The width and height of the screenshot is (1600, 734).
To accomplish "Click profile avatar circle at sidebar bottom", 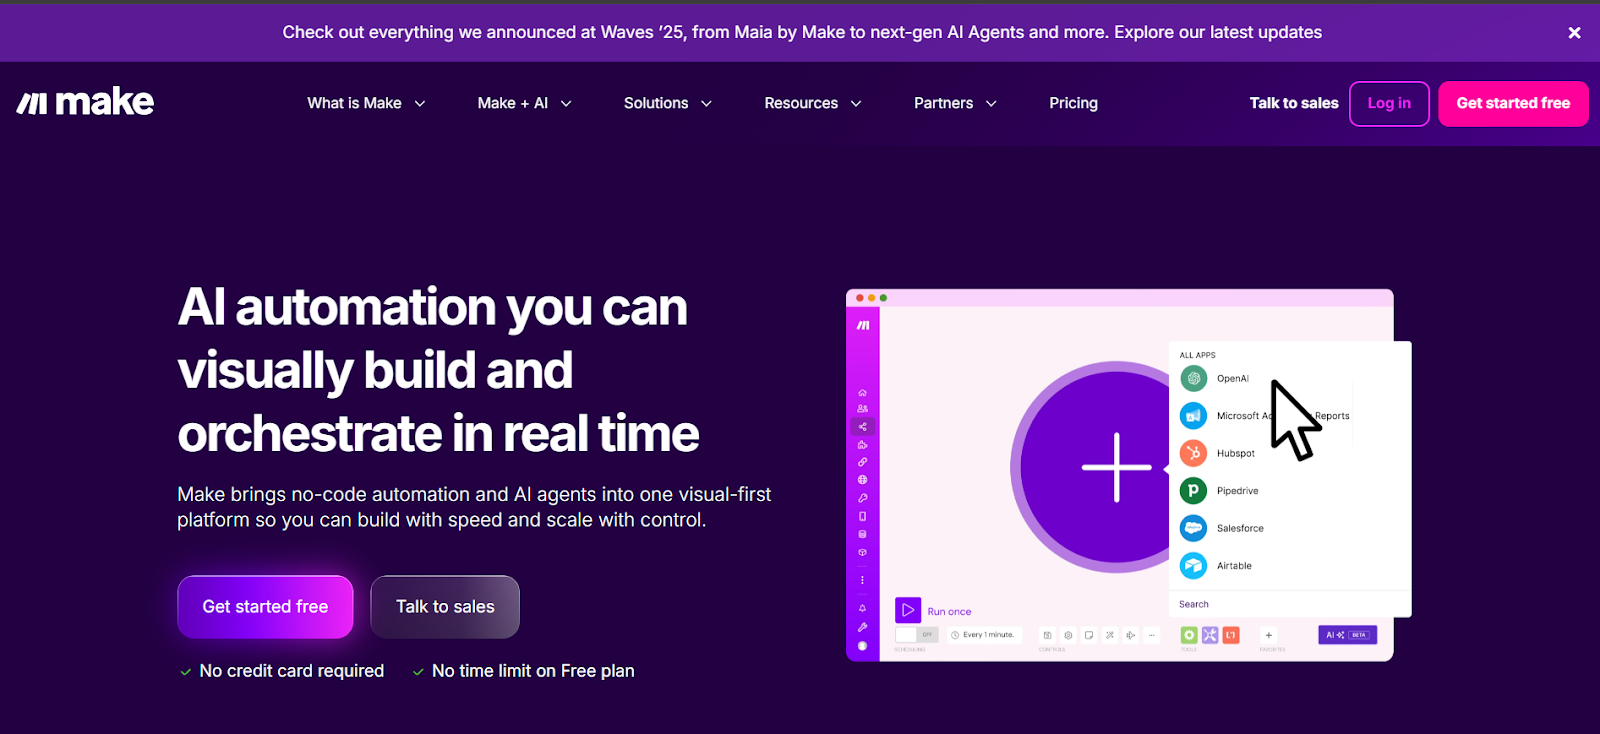I will 862,646.
